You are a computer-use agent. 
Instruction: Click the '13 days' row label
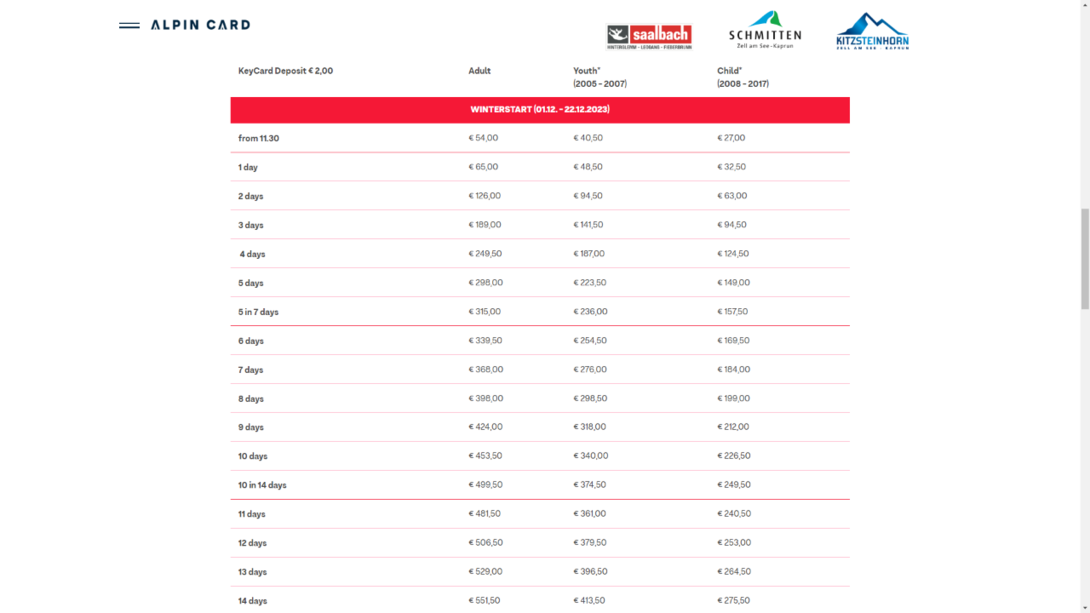tap(252, 572)
